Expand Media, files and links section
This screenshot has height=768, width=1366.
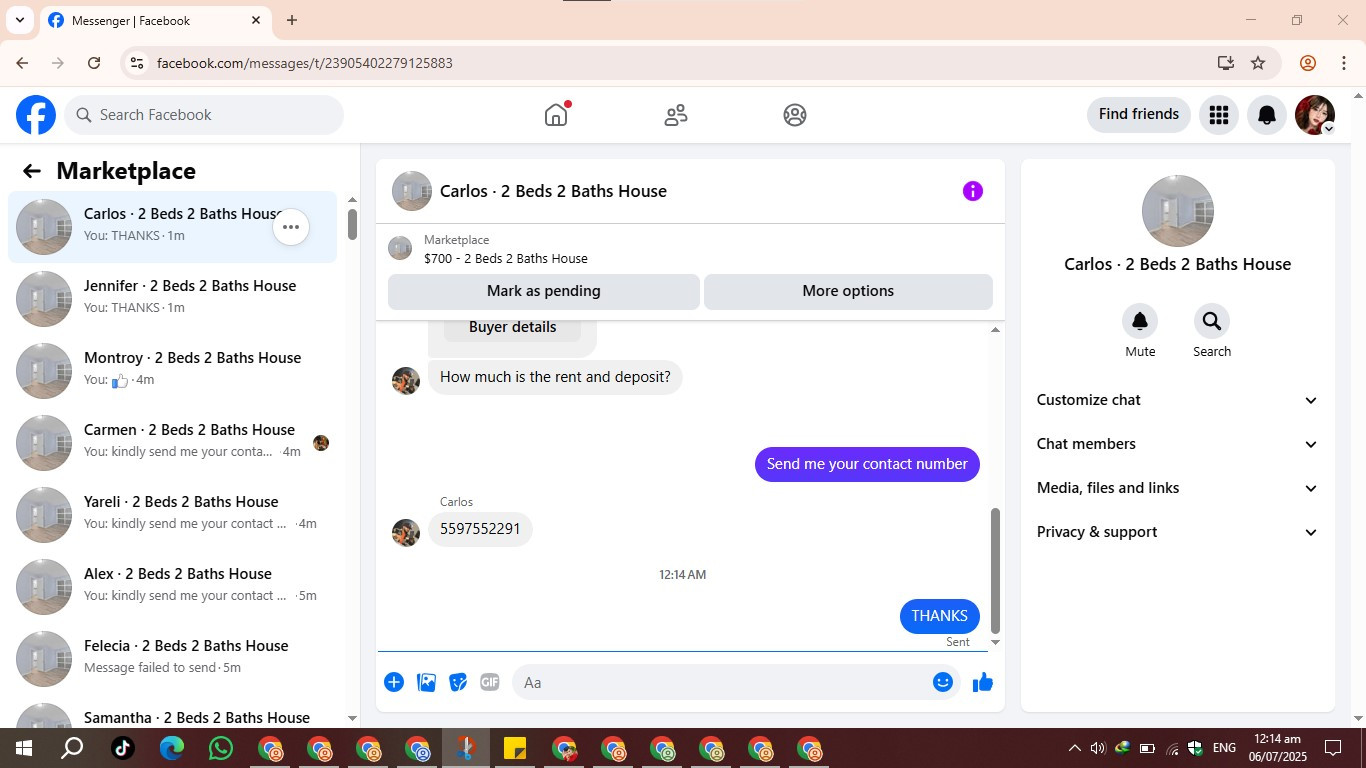click(1178, 488)
